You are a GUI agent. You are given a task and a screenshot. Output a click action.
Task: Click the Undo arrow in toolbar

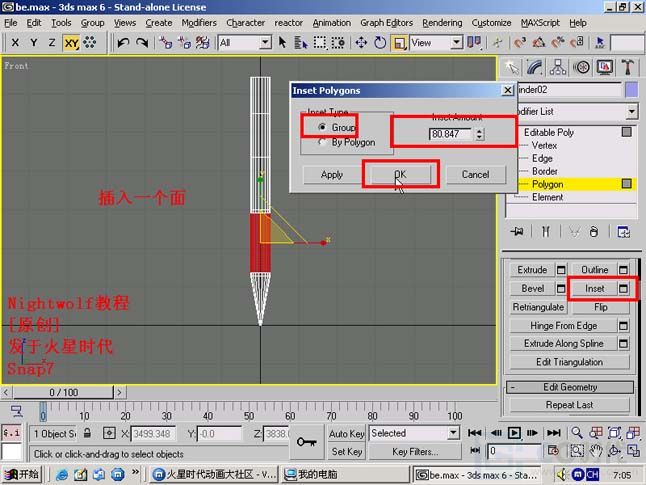click(123, 42)
